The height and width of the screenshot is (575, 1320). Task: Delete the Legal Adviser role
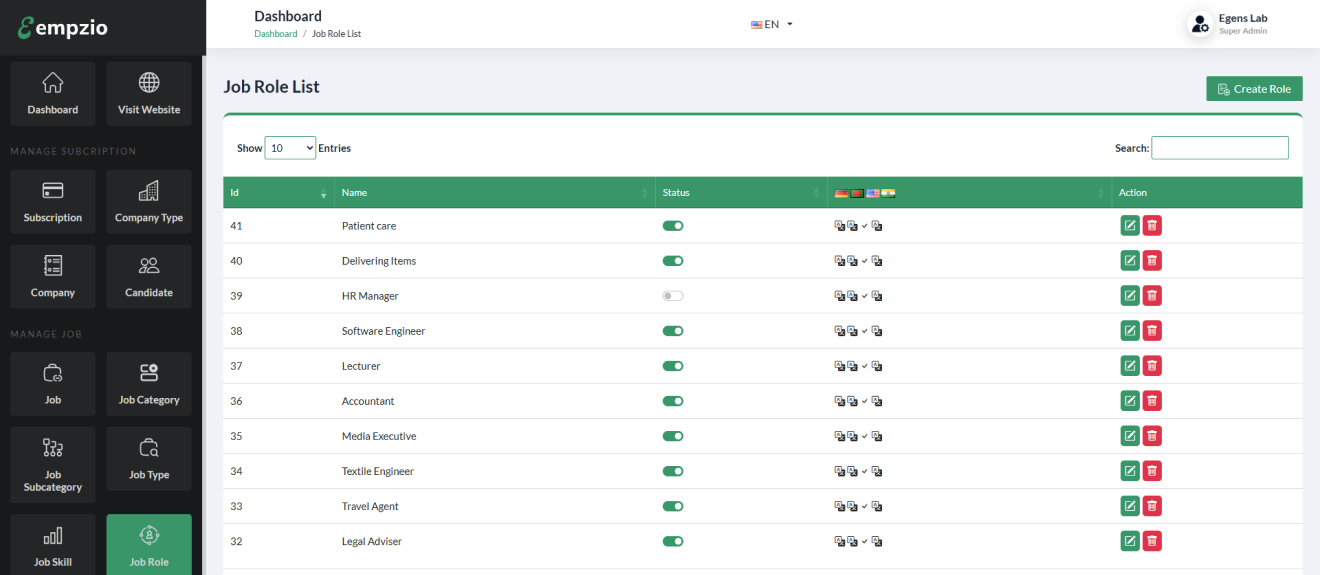1152,541
